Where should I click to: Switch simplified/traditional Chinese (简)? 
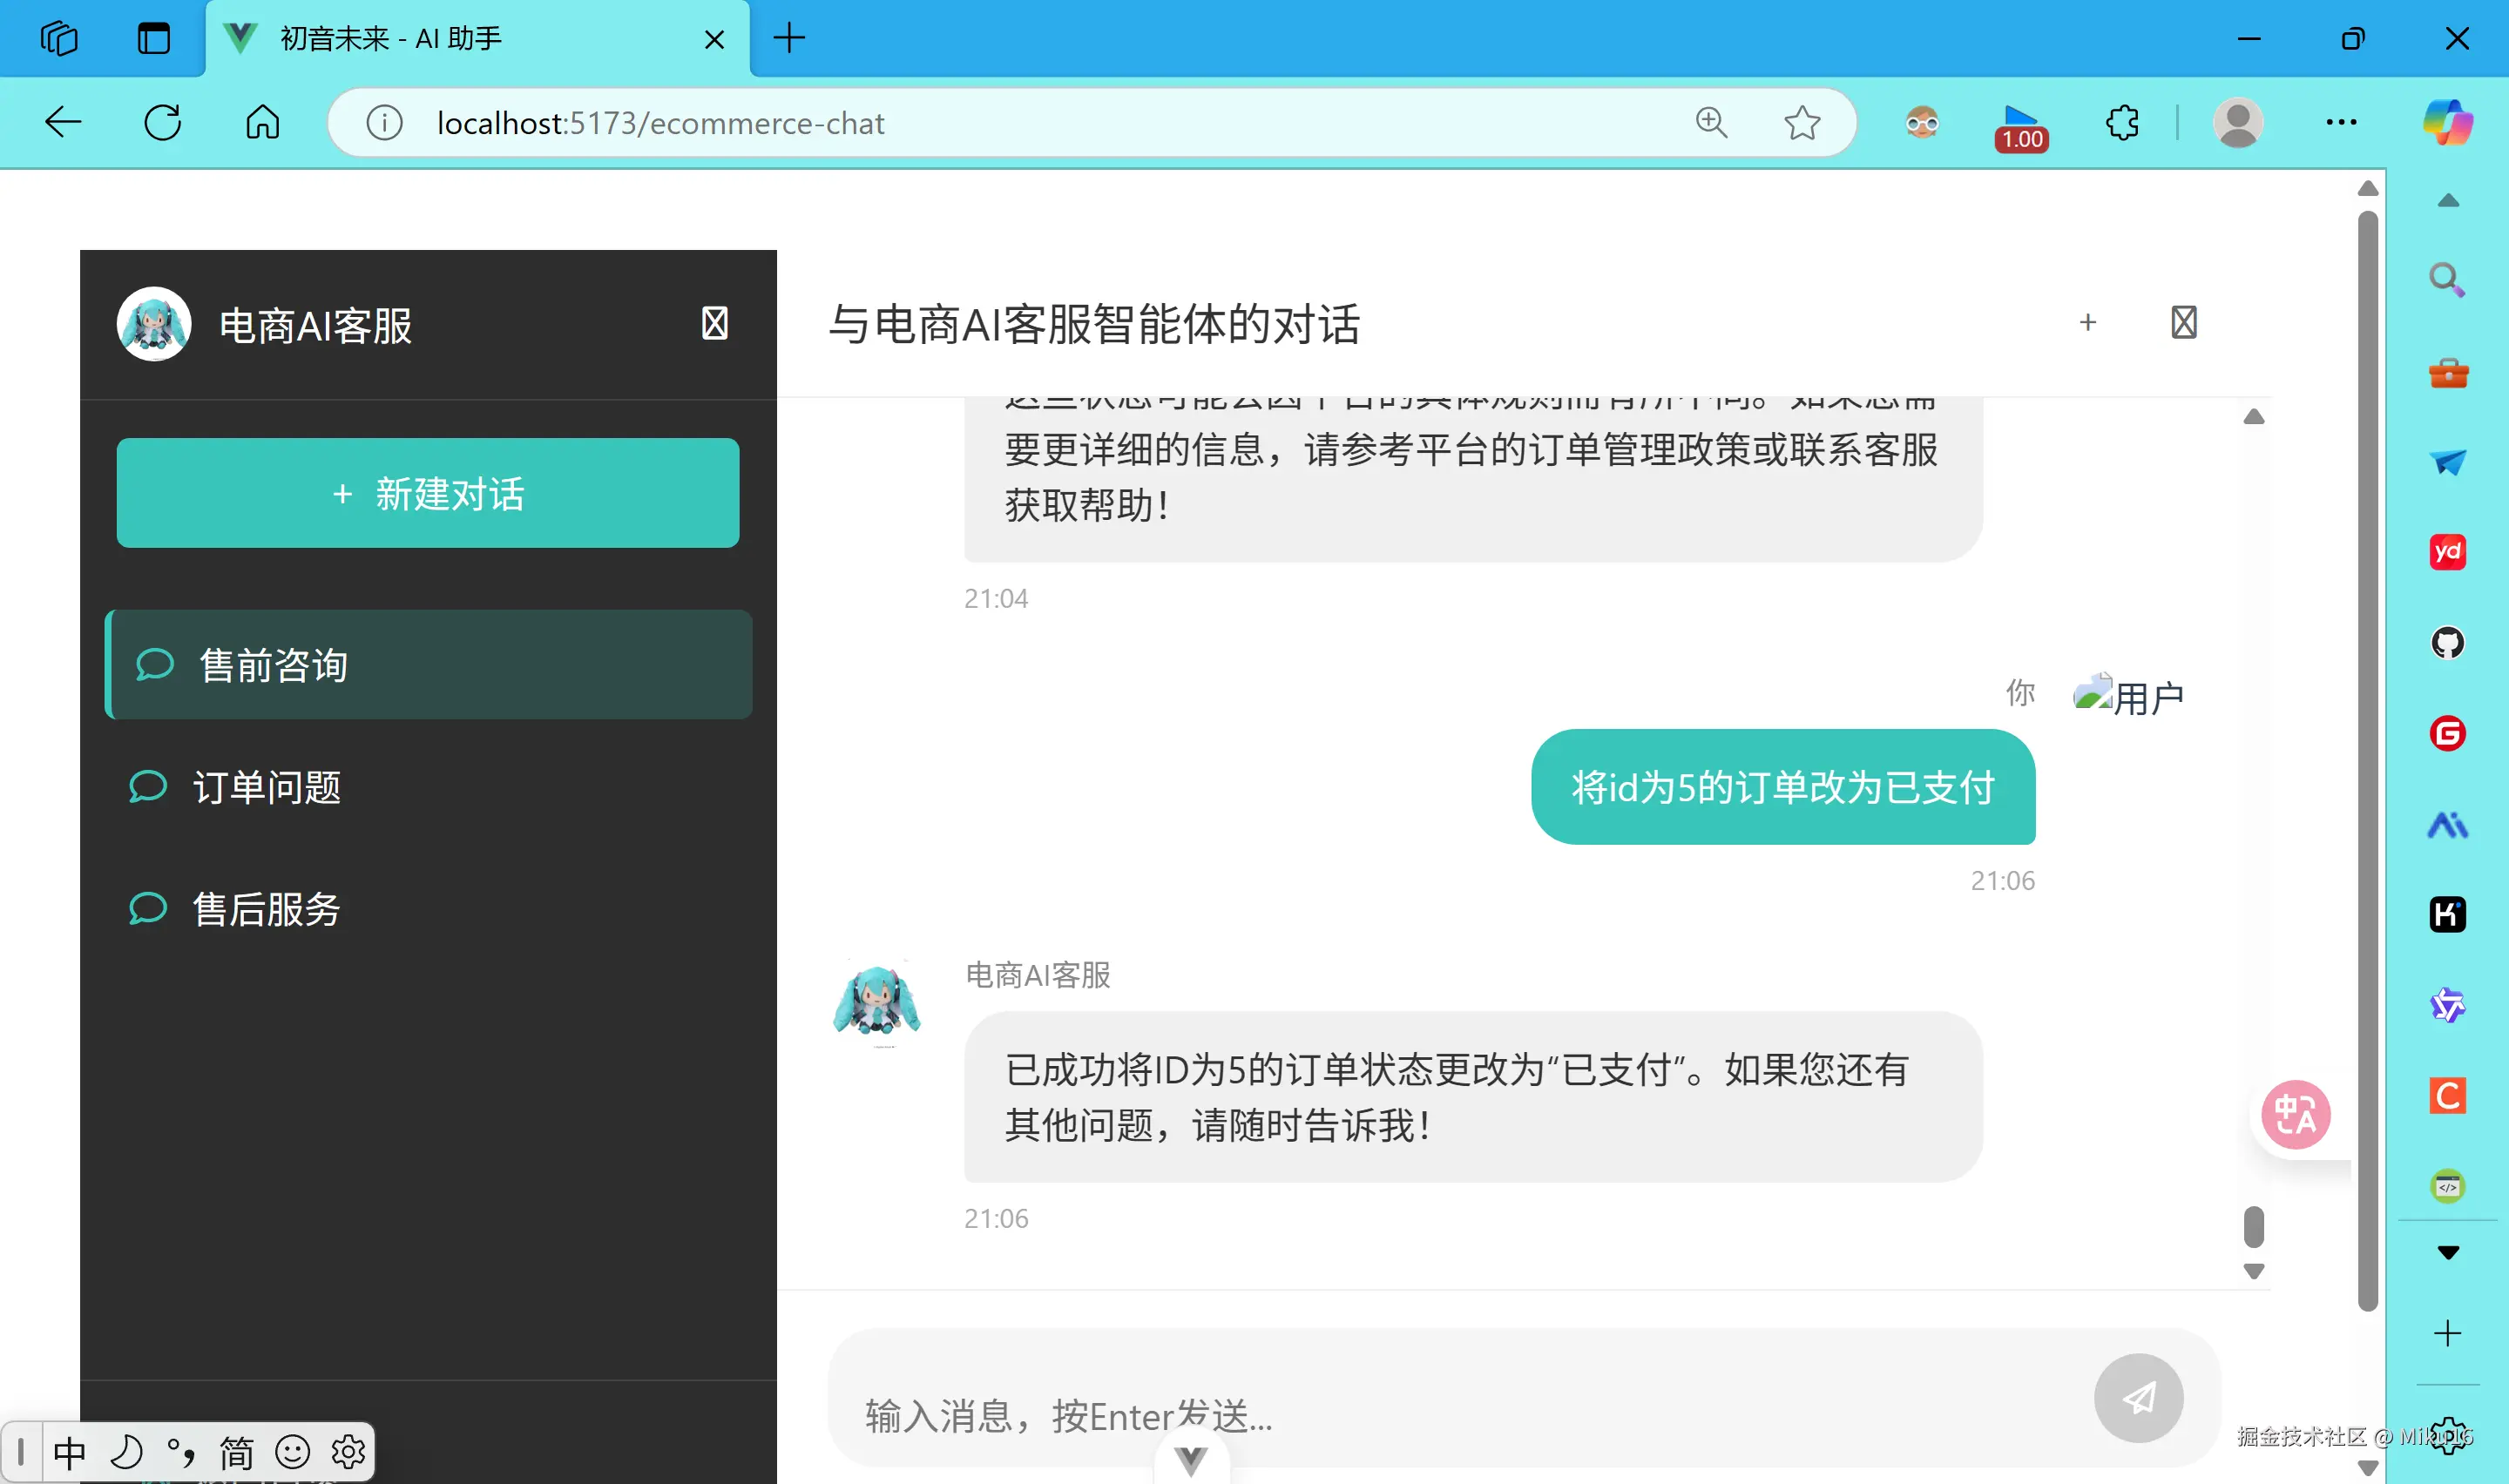tap(236, 1452)
